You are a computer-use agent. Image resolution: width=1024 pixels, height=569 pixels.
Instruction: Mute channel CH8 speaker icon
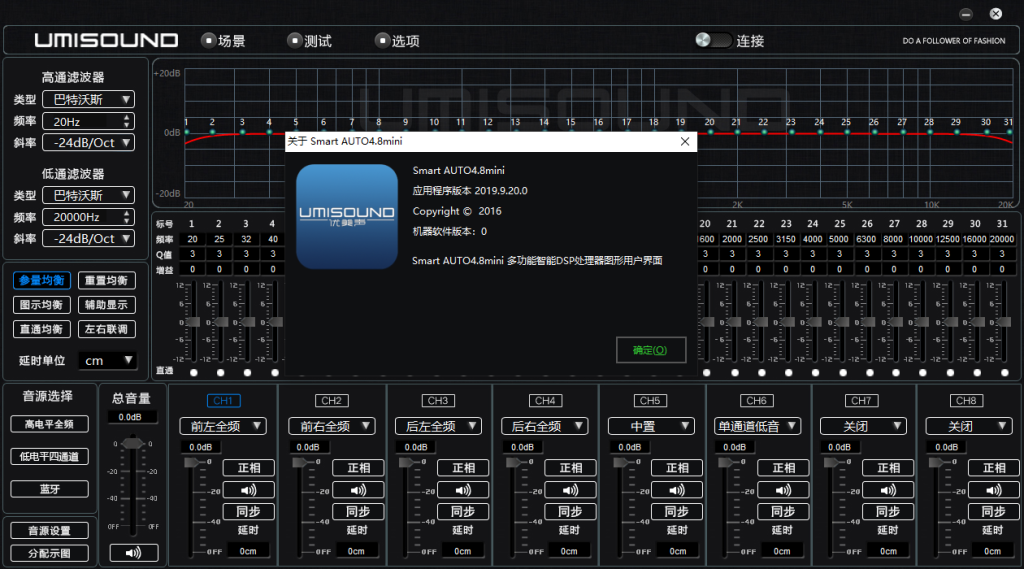click(x=993, y=490)
